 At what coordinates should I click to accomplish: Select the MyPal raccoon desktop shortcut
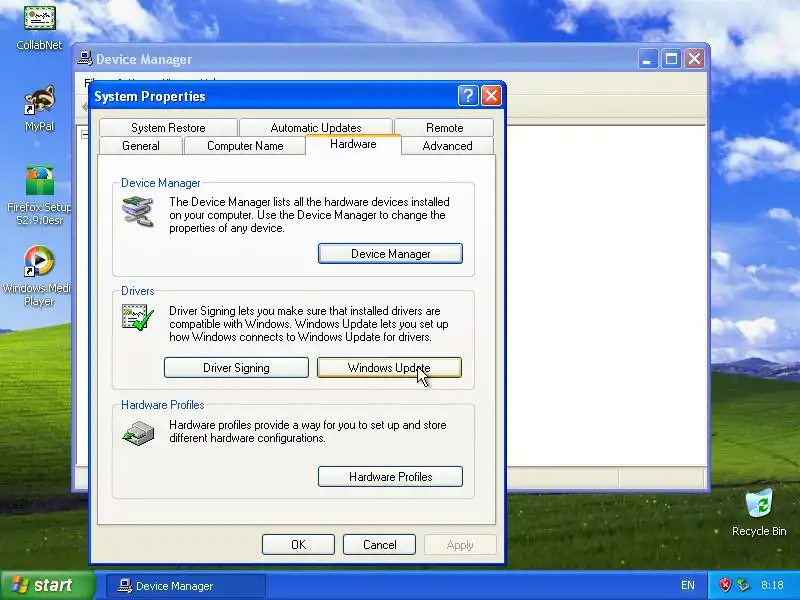(39, 100)
